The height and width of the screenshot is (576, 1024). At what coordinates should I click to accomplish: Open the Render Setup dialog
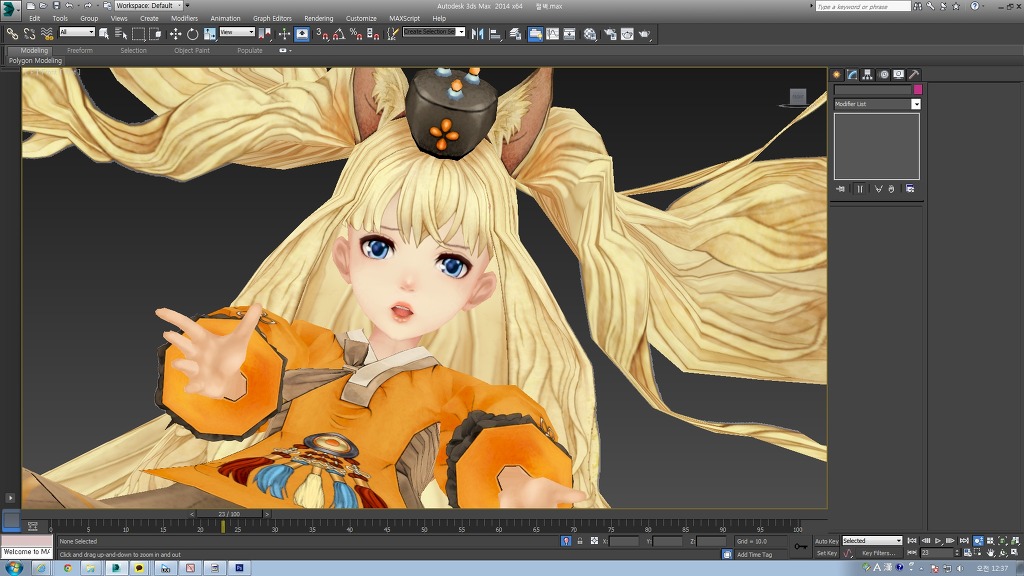[x=610, y=33]
